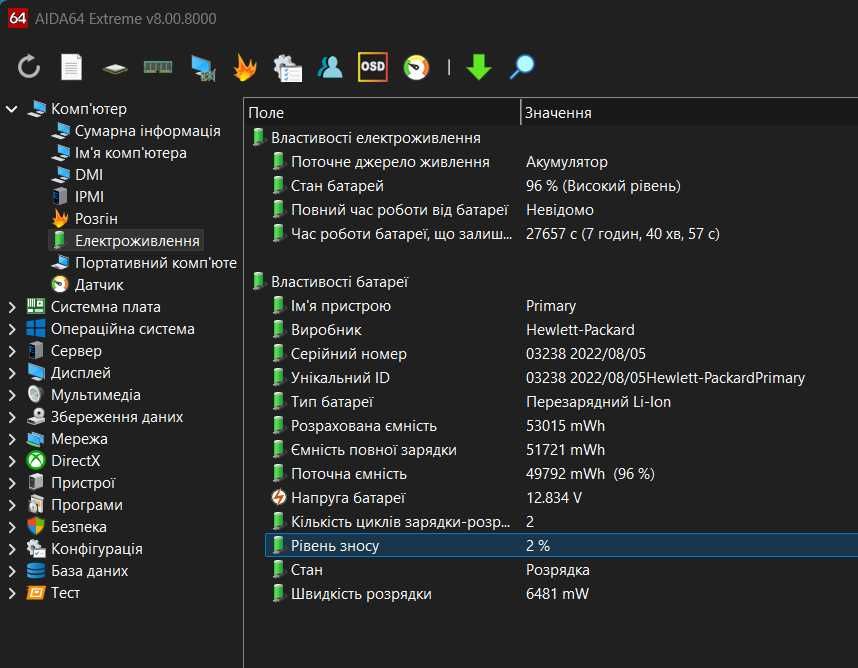Open the memory module toolbar icon
The width and height of the screenshot is (858, 668).
tap(158, 67)
